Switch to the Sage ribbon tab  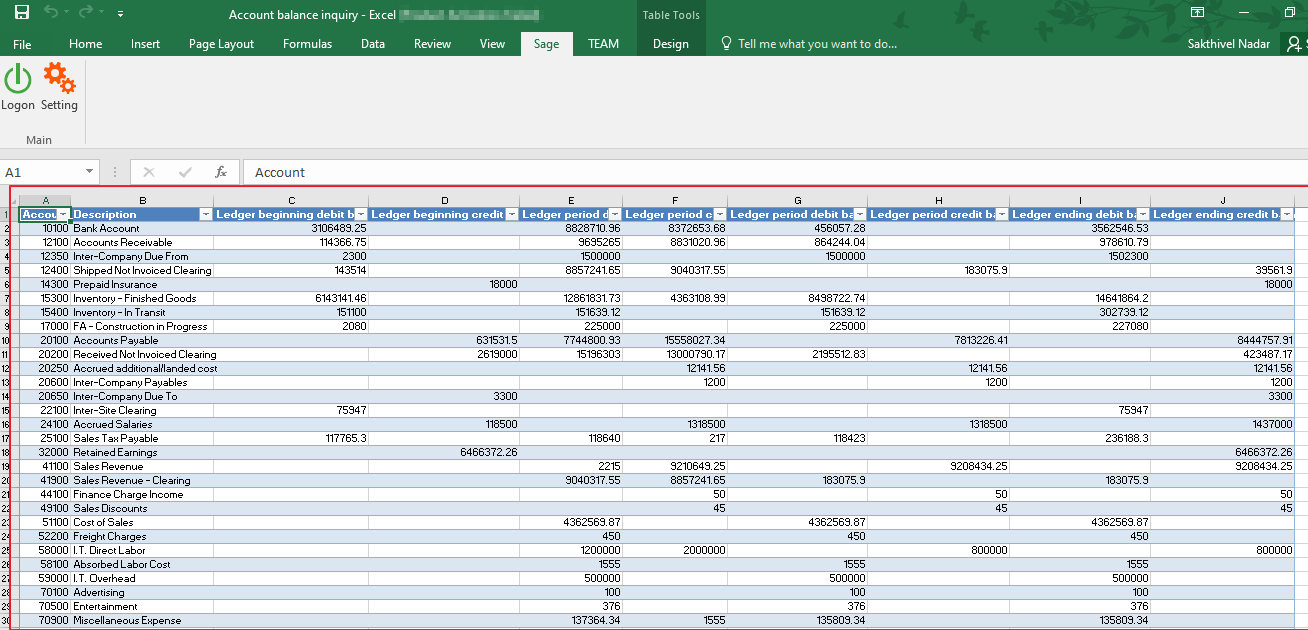pyautogui.click(x=546, y=44)
